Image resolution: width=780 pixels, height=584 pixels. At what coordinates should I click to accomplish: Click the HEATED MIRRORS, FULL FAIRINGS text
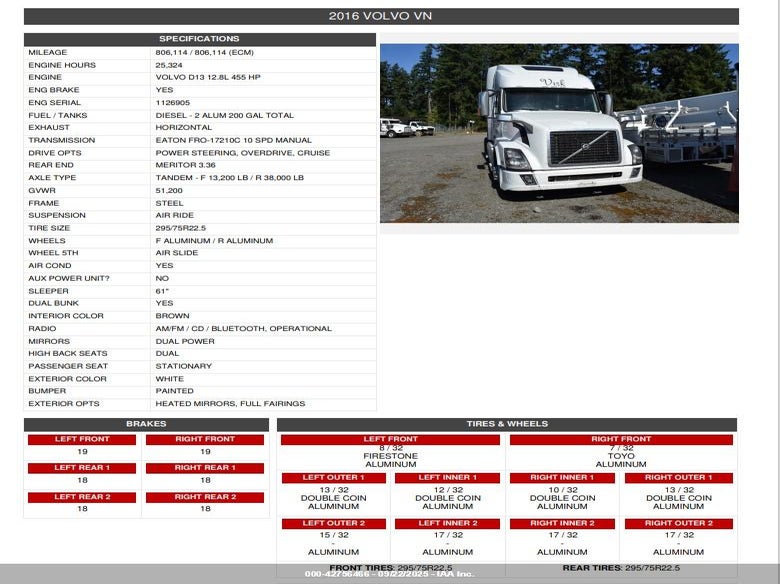[x=230, y=404]
